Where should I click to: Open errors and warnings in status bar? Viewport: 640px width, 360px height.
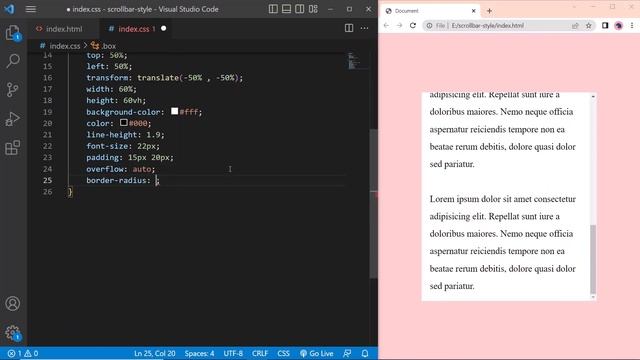[23, 353]
